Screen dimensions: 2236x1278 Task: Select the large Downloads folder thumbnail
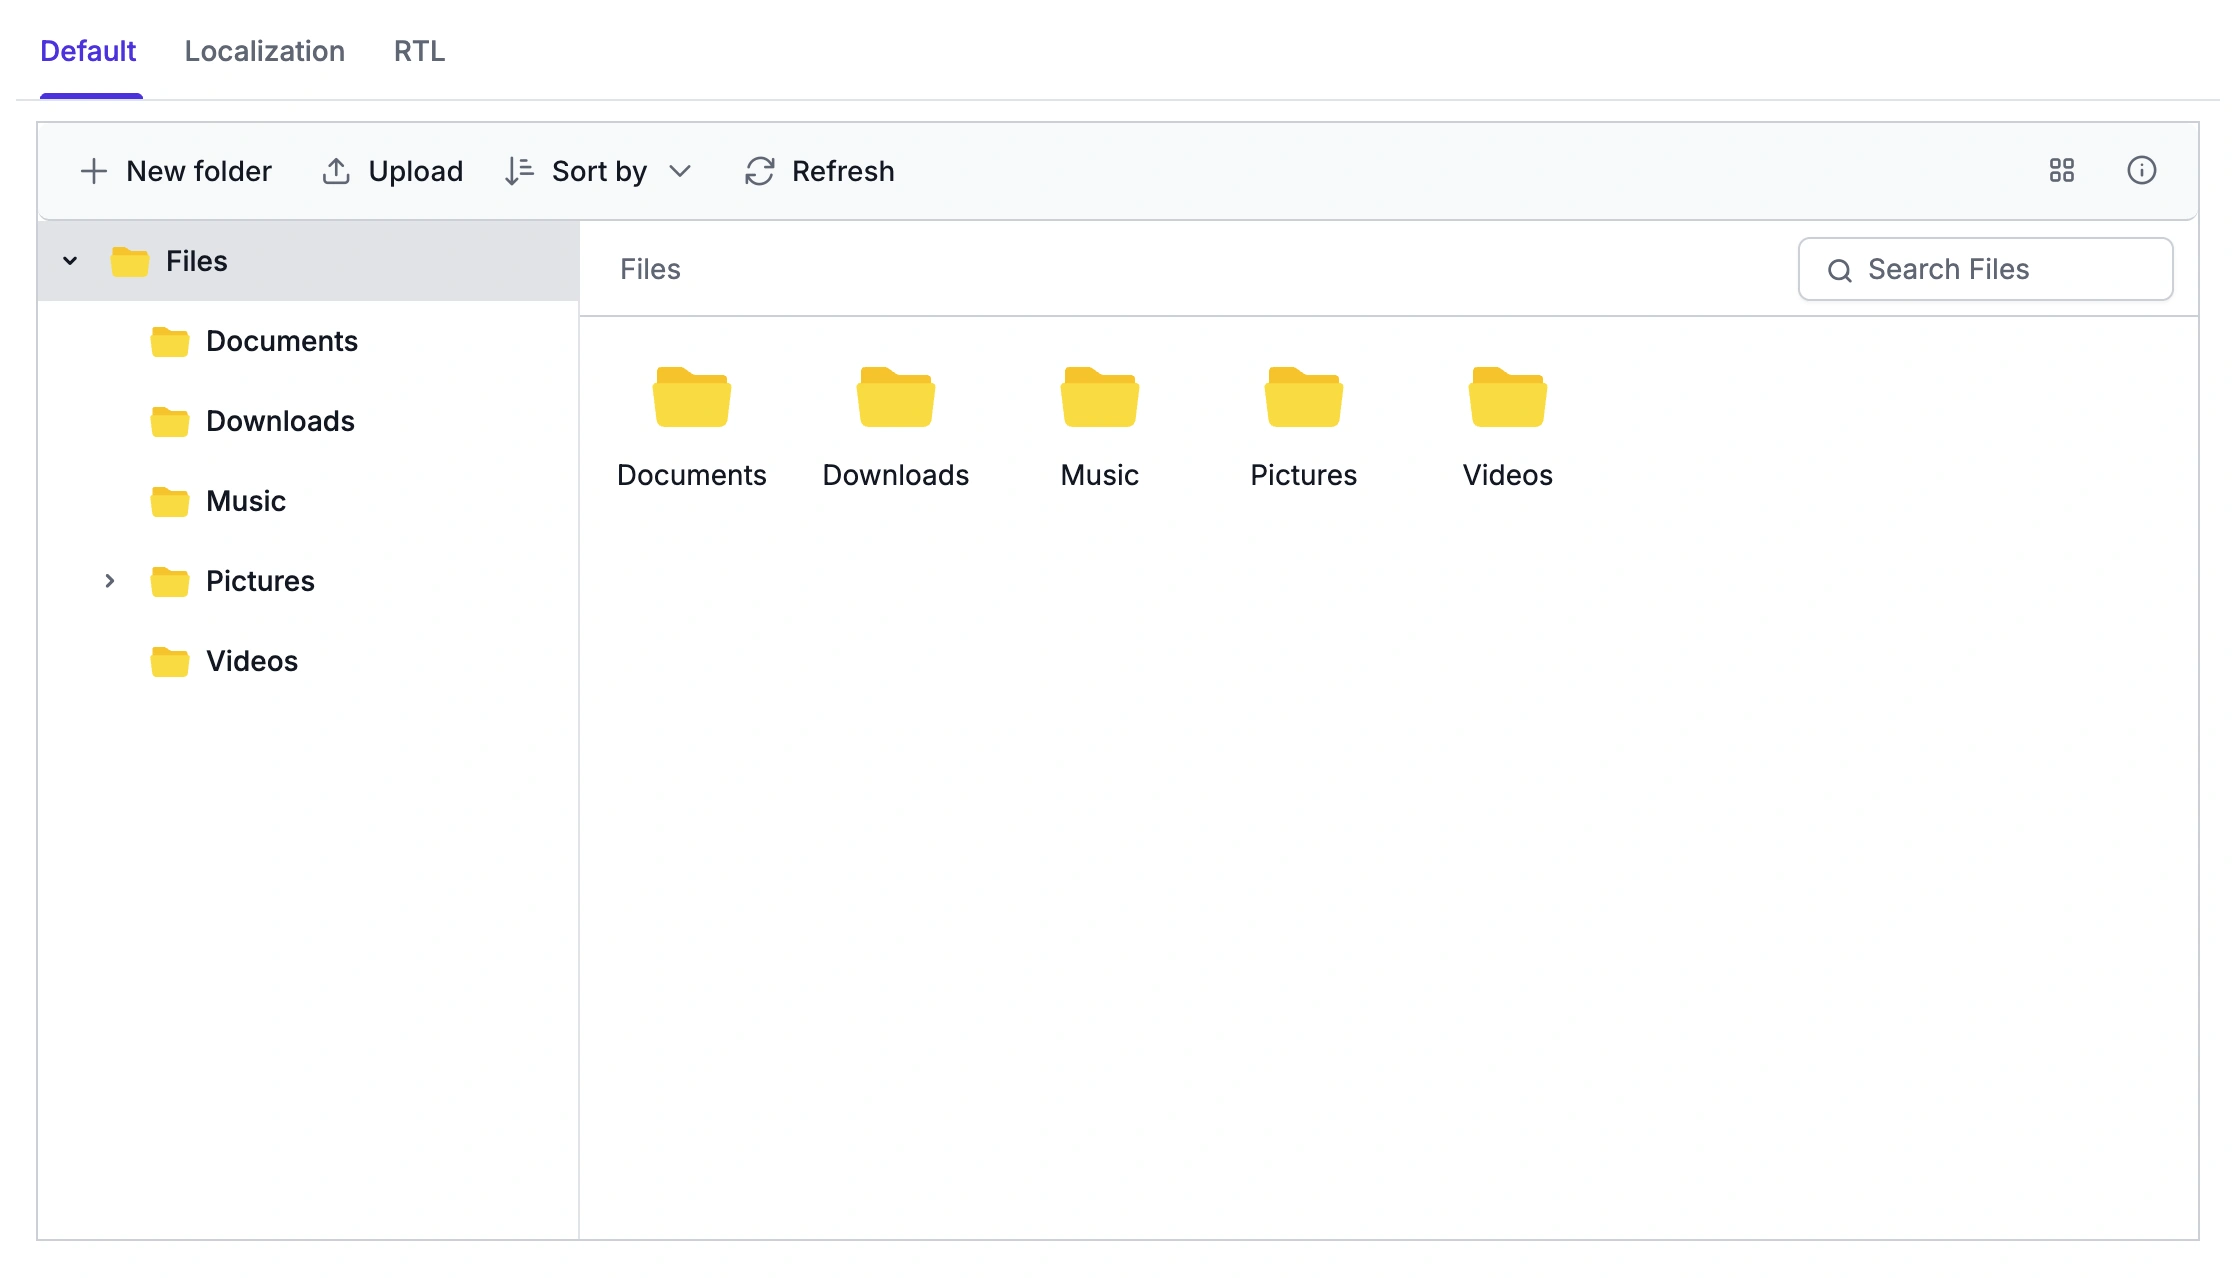[896, 397]
